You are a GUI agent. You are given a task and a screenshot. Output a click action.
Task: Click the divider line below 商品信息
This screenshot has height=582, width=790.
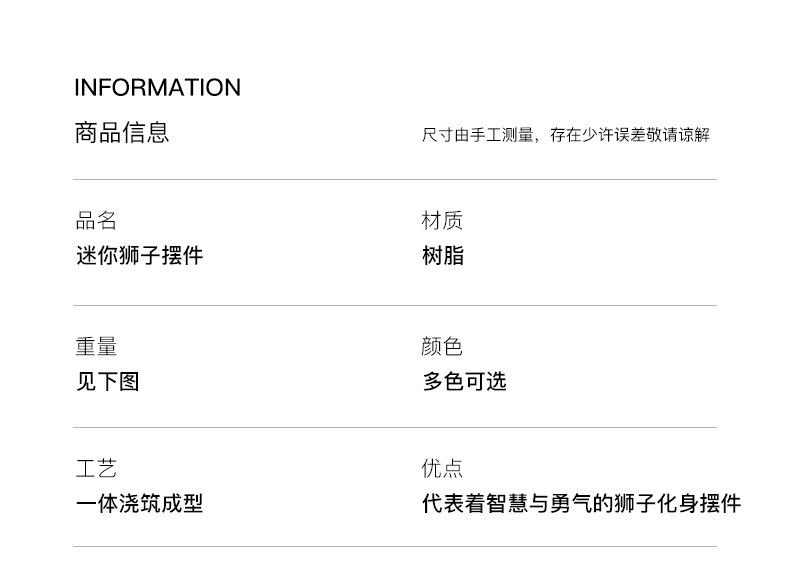coord(395,179)
